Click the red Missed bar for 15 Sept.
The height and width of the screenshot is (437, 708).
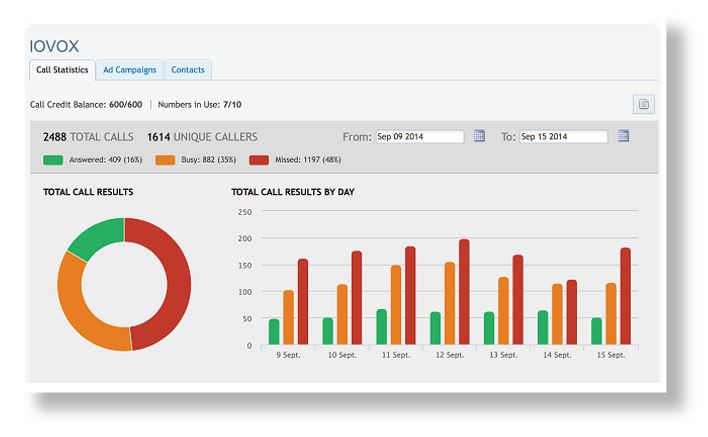click(625, 296)
